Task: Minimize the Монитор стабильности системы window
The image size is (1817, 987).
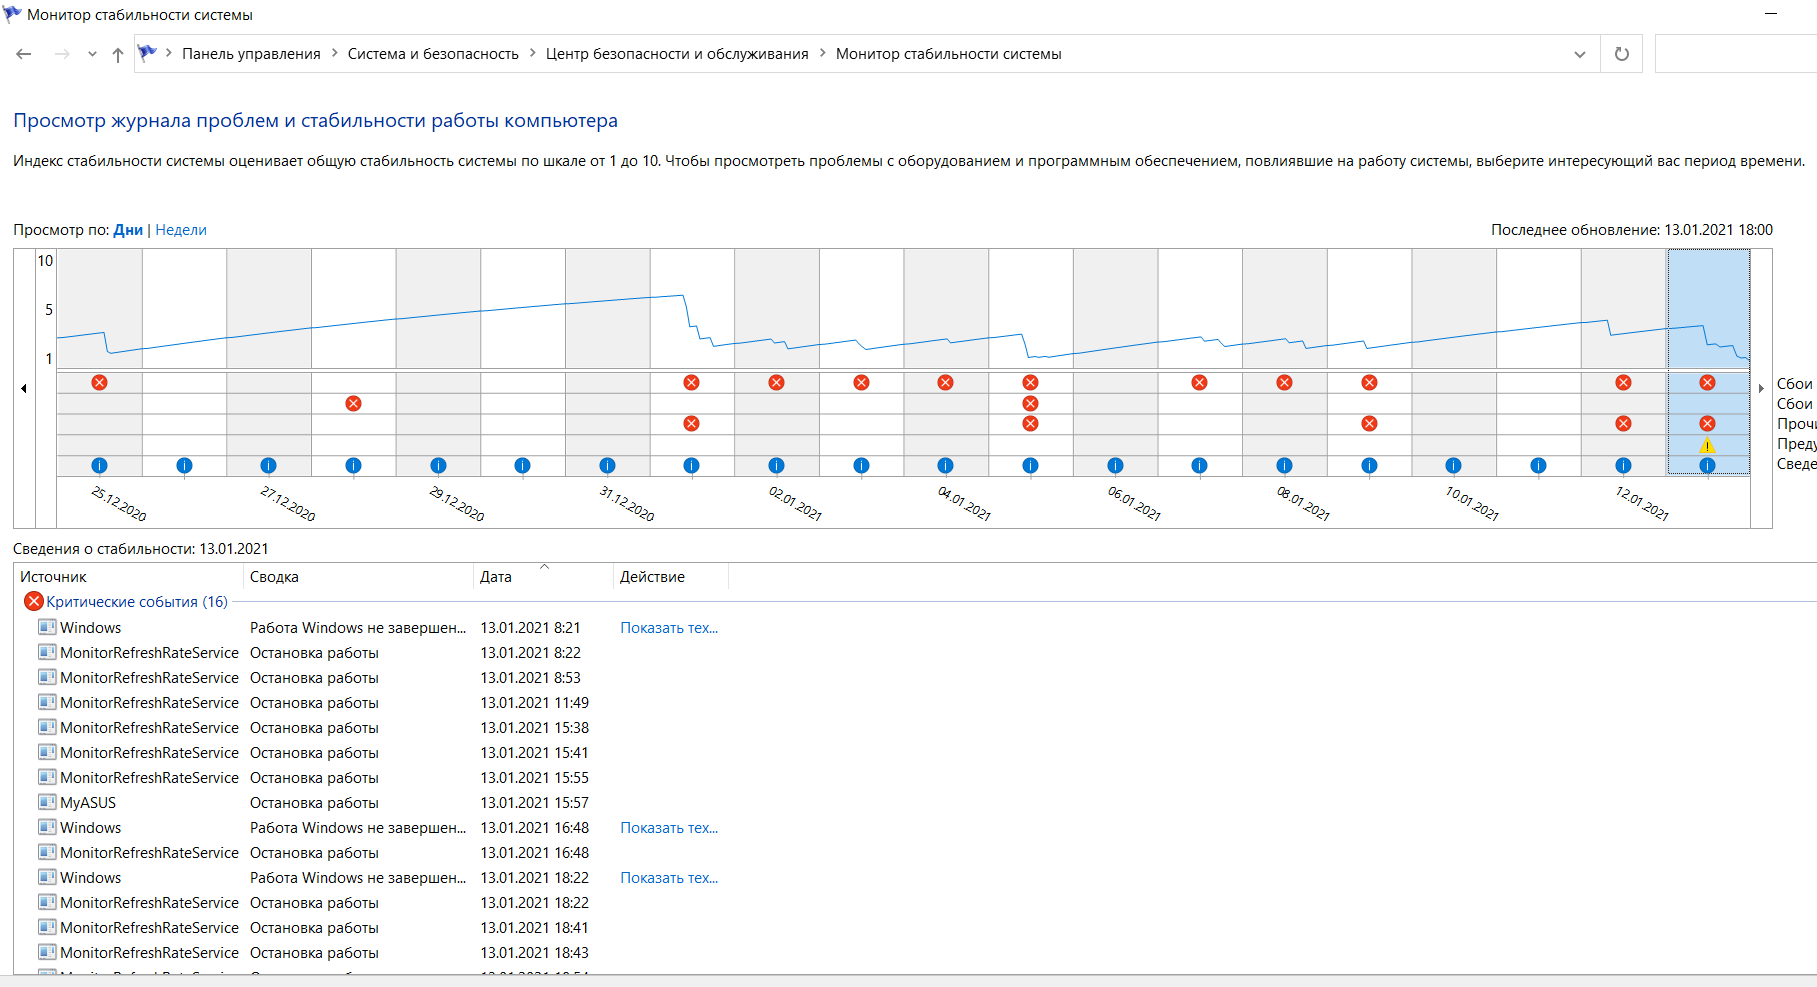Action: click(1771, 14)
